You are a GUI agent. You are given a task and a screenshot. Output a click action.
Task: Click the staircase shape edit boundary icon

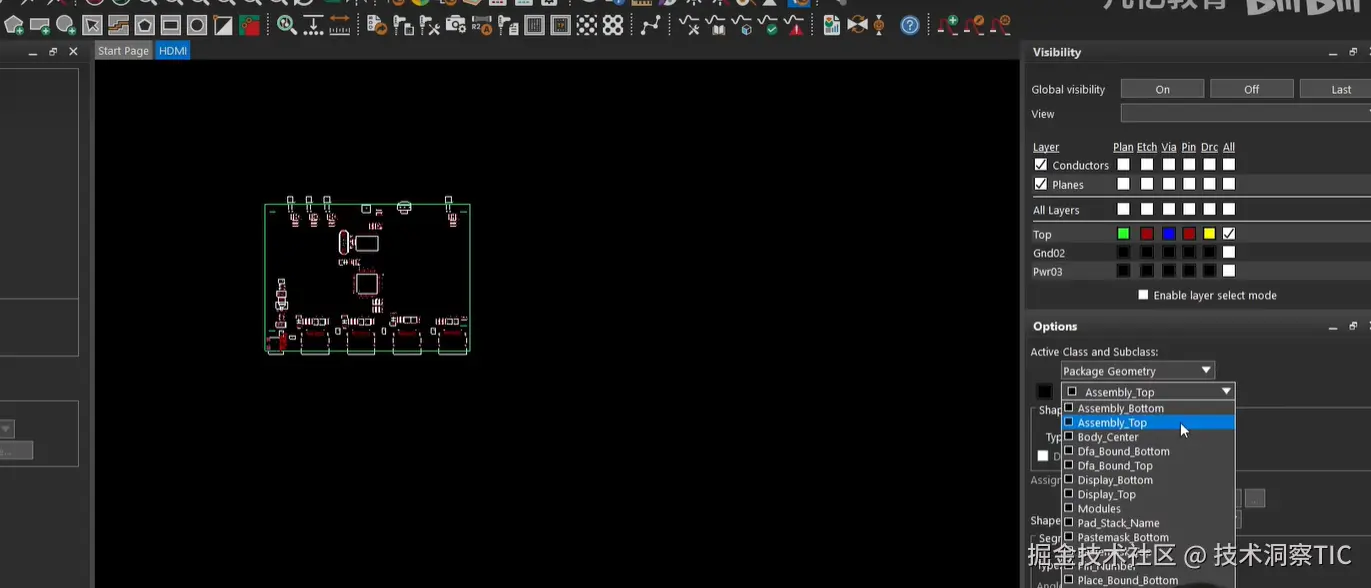[x=118, y=25]
